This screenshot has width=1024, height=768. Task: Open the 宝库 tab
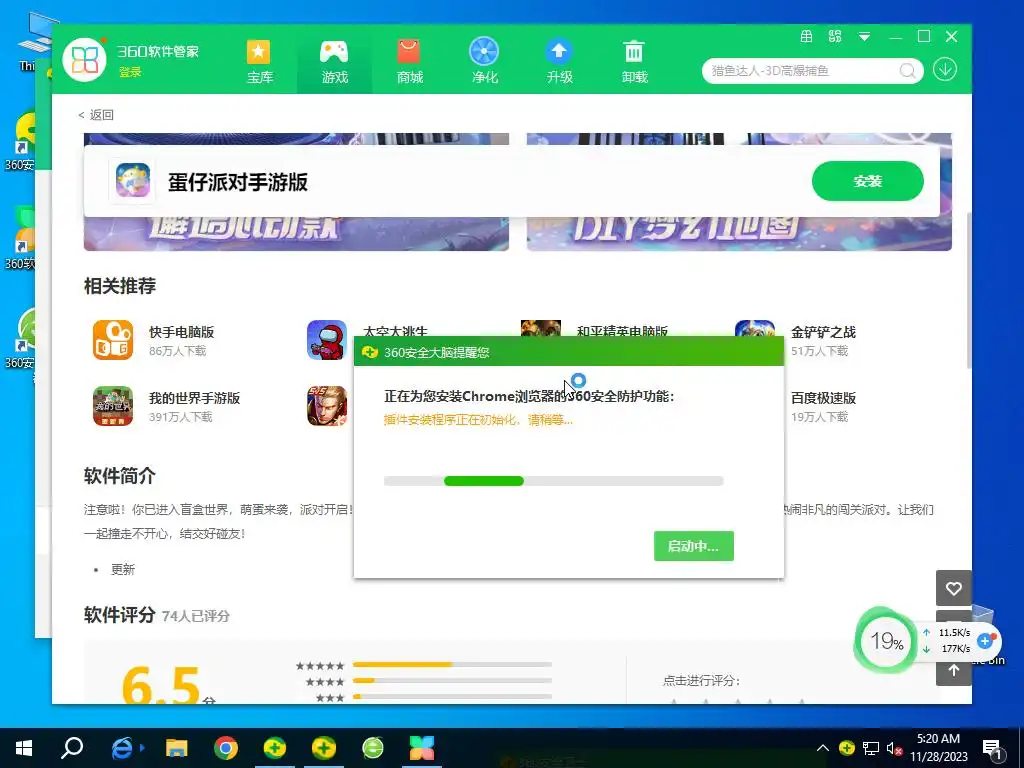click(x=259, y=63)
